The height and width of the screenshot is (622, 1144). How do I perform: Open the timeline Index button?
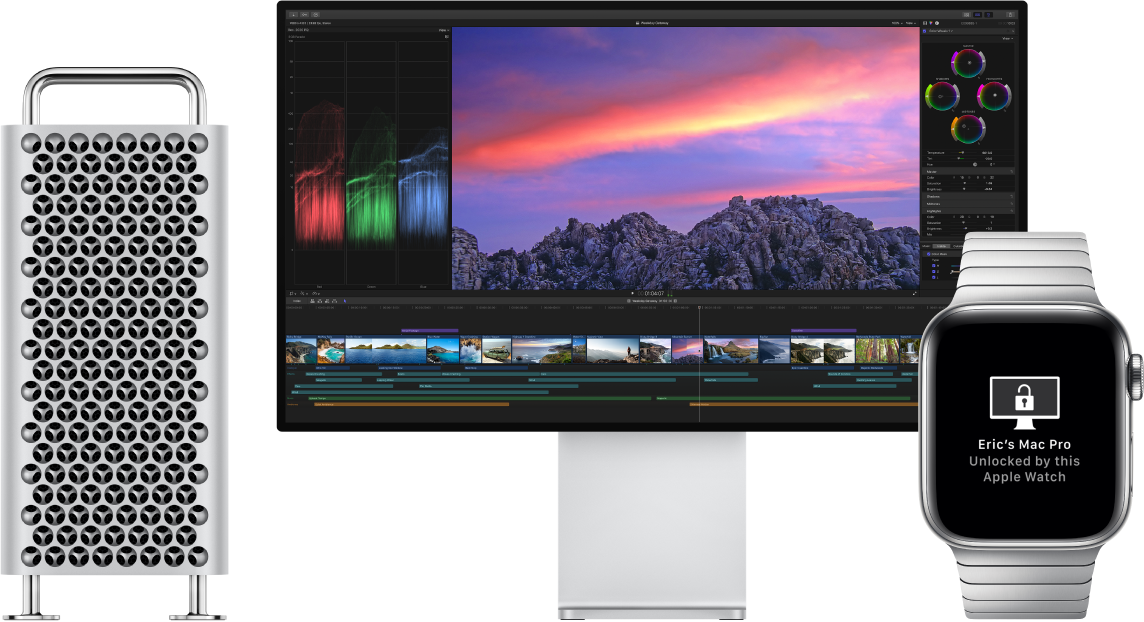(x=297, y=300)
